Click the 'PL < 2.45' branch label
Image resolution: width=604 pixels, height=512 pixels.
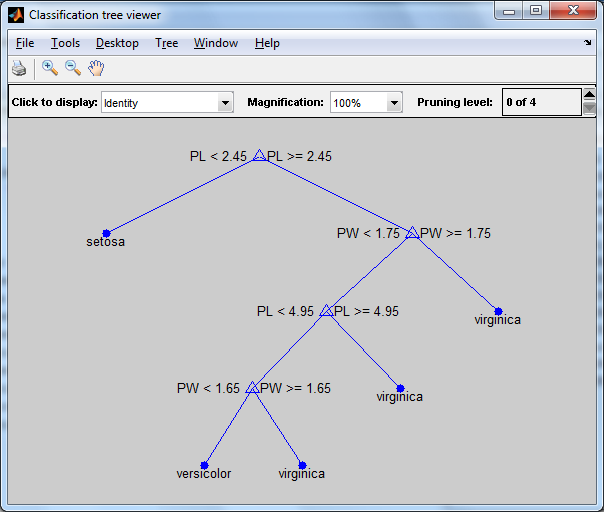[x=218, y=156]
